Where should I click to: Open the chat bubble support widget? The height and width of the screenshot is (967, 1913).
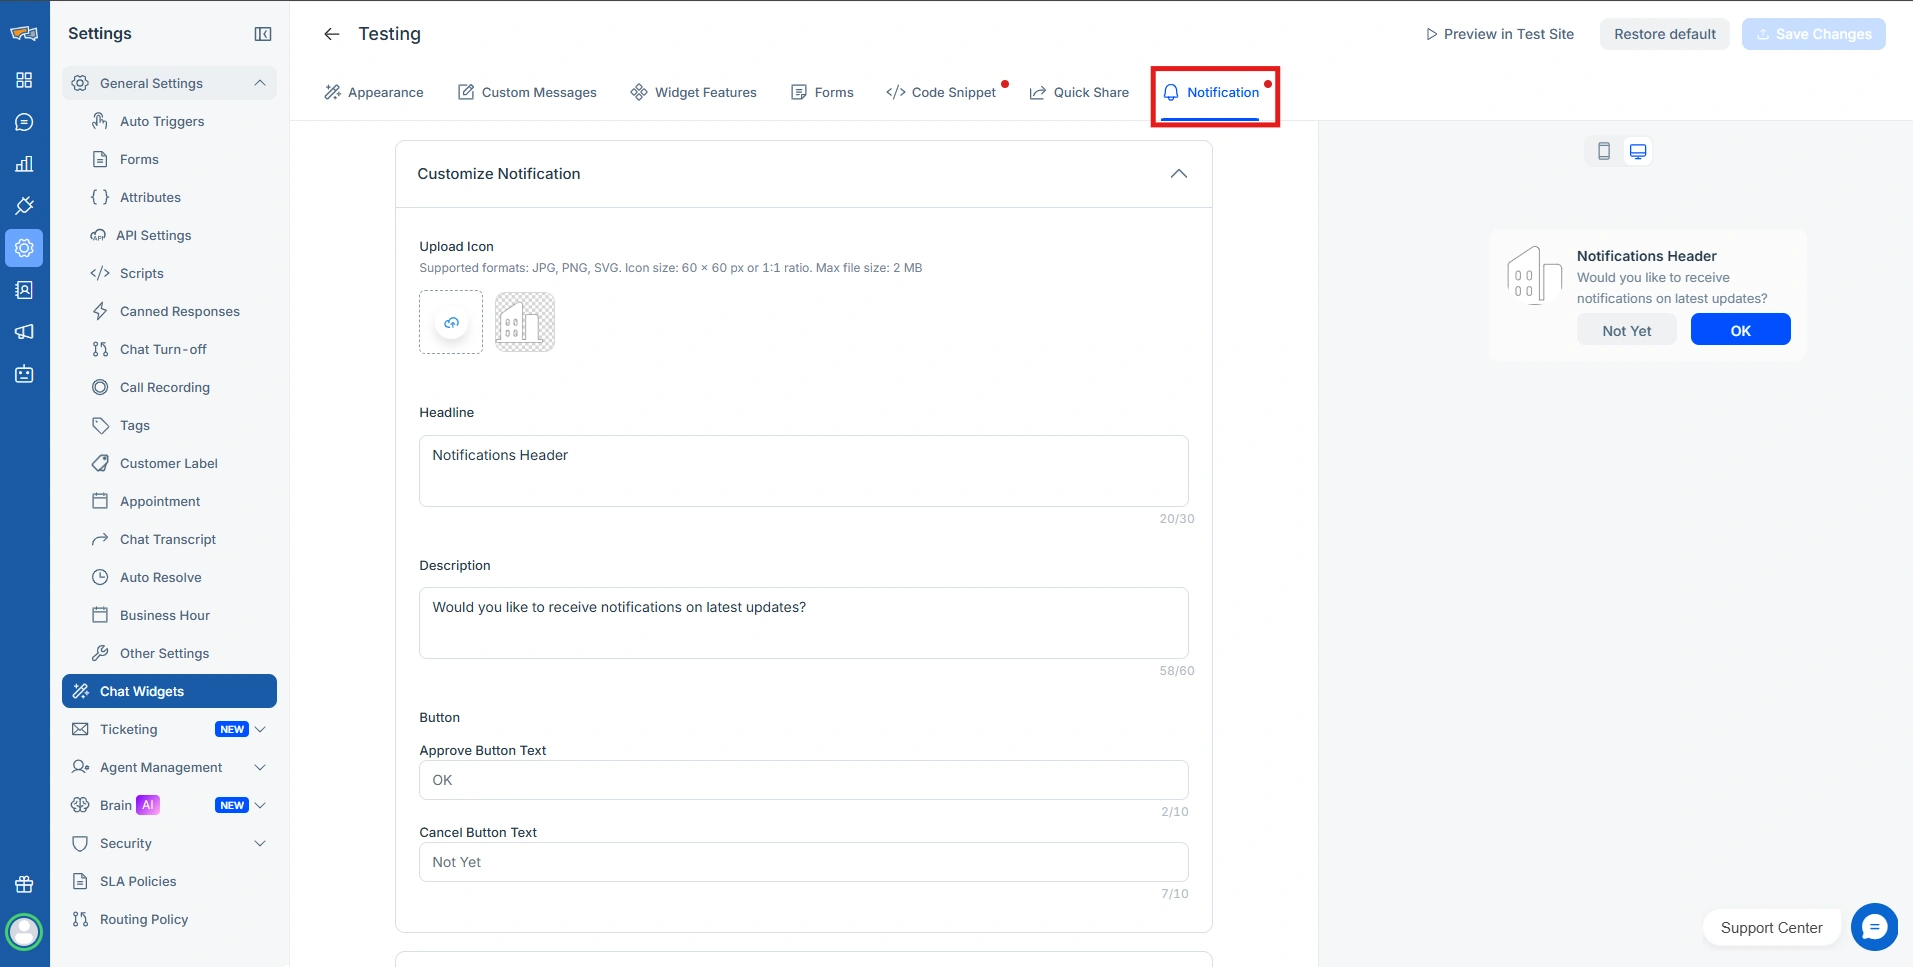[1873, 927]
